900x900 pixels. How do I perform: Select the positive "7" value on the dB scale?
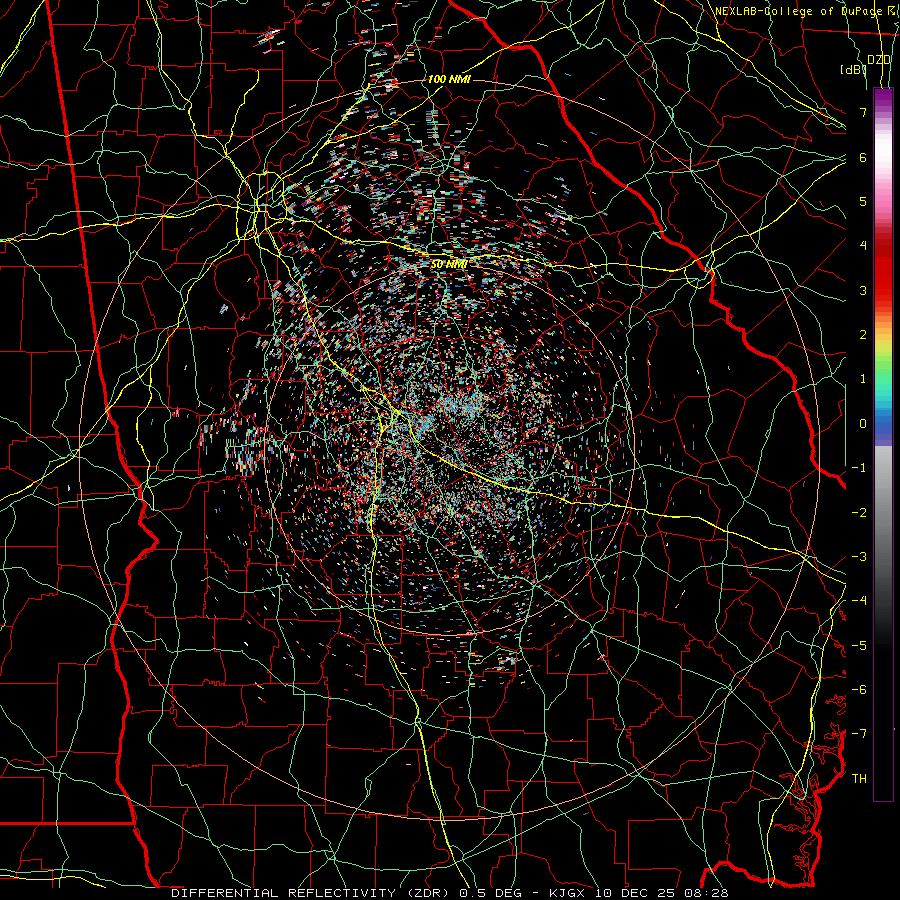click(863, 112)
